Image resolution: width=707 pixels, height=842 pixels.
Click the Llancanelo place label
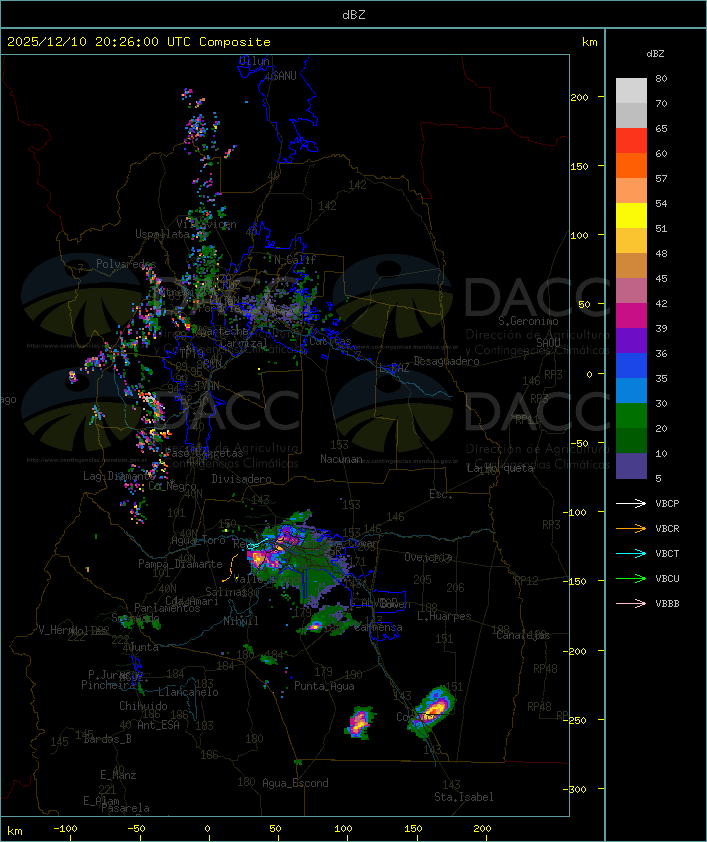pyautogui.click(x=188, y=692)
